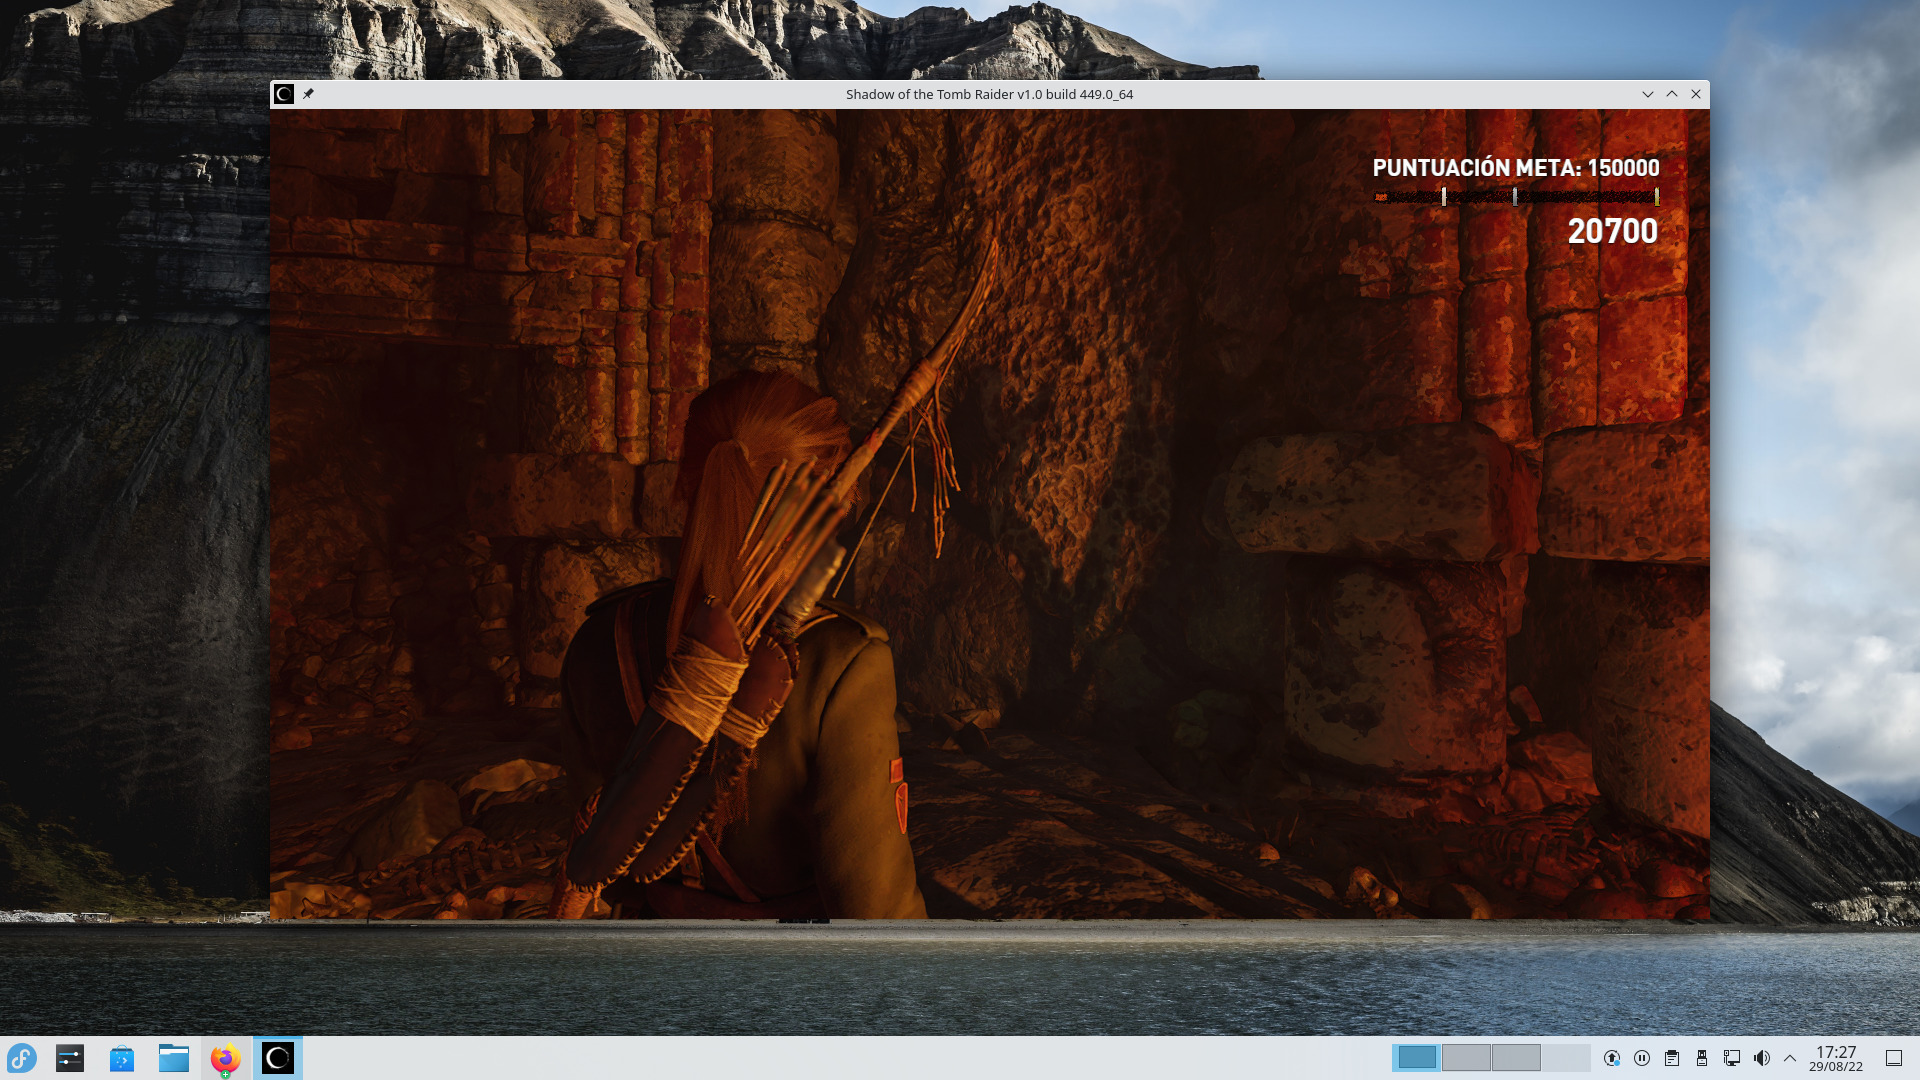The image size is (1920, 1080).
Task: Maximize the Shadow of the Tomb Raider window
Action: [x=1672, y=94]
